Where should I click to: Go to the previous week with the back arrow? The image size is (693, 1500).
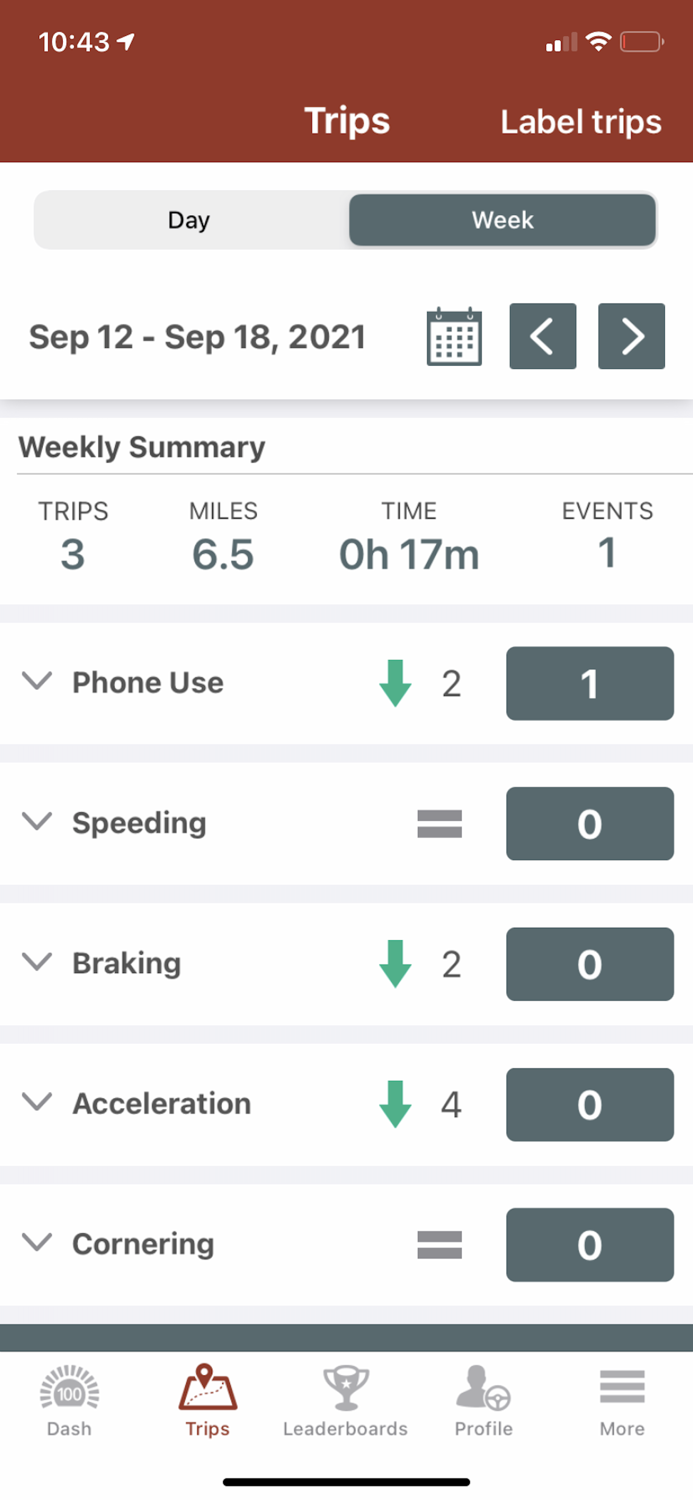tap(543, 337)
